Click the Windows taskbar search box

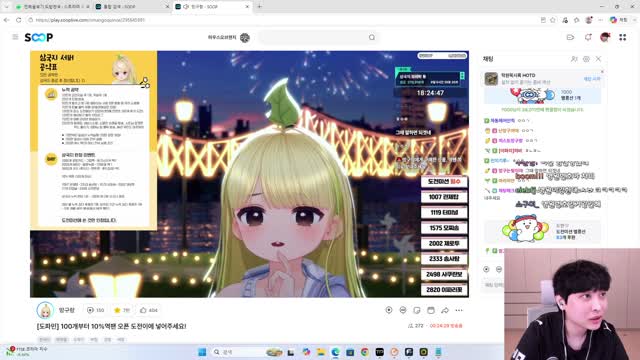(x=247, y=352)
